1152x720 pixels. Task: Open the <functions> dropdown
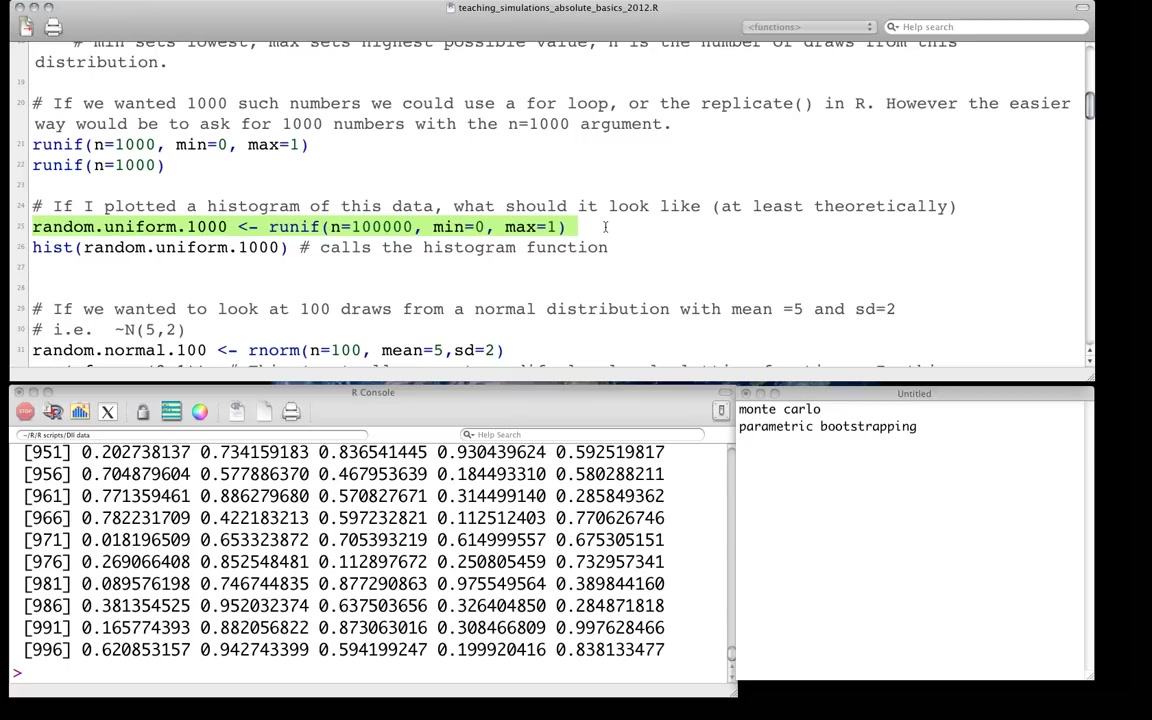(x=809, y=27)
